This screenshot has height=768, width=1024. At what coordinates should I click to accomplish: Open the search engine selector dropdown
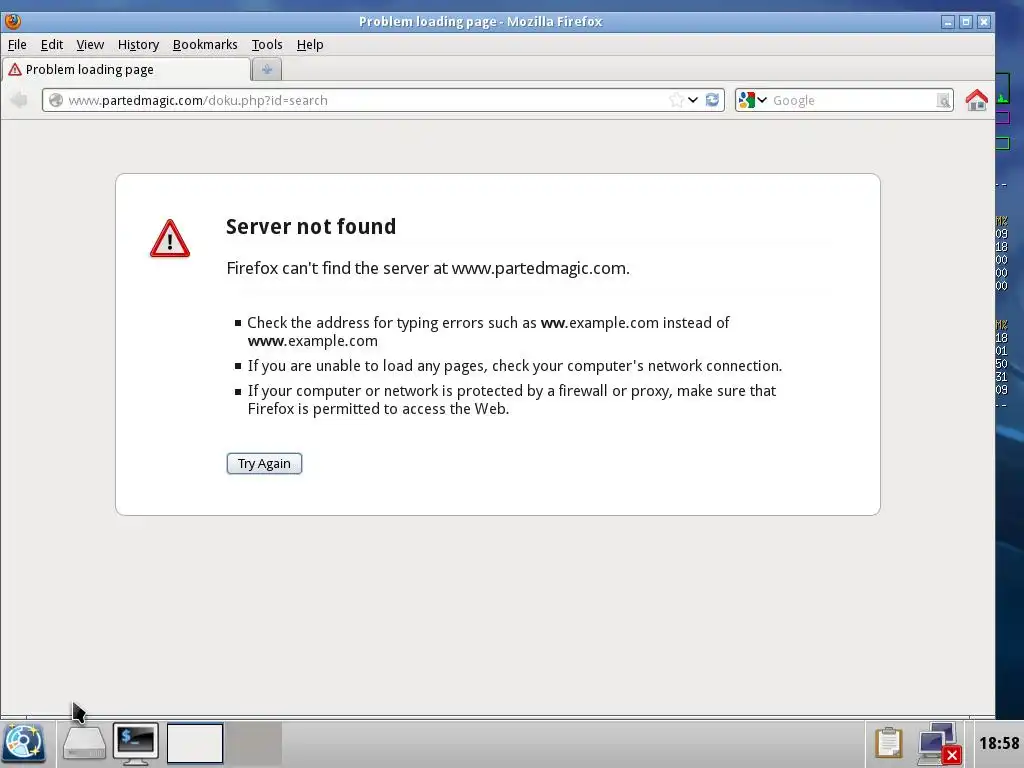coord(752,100)
